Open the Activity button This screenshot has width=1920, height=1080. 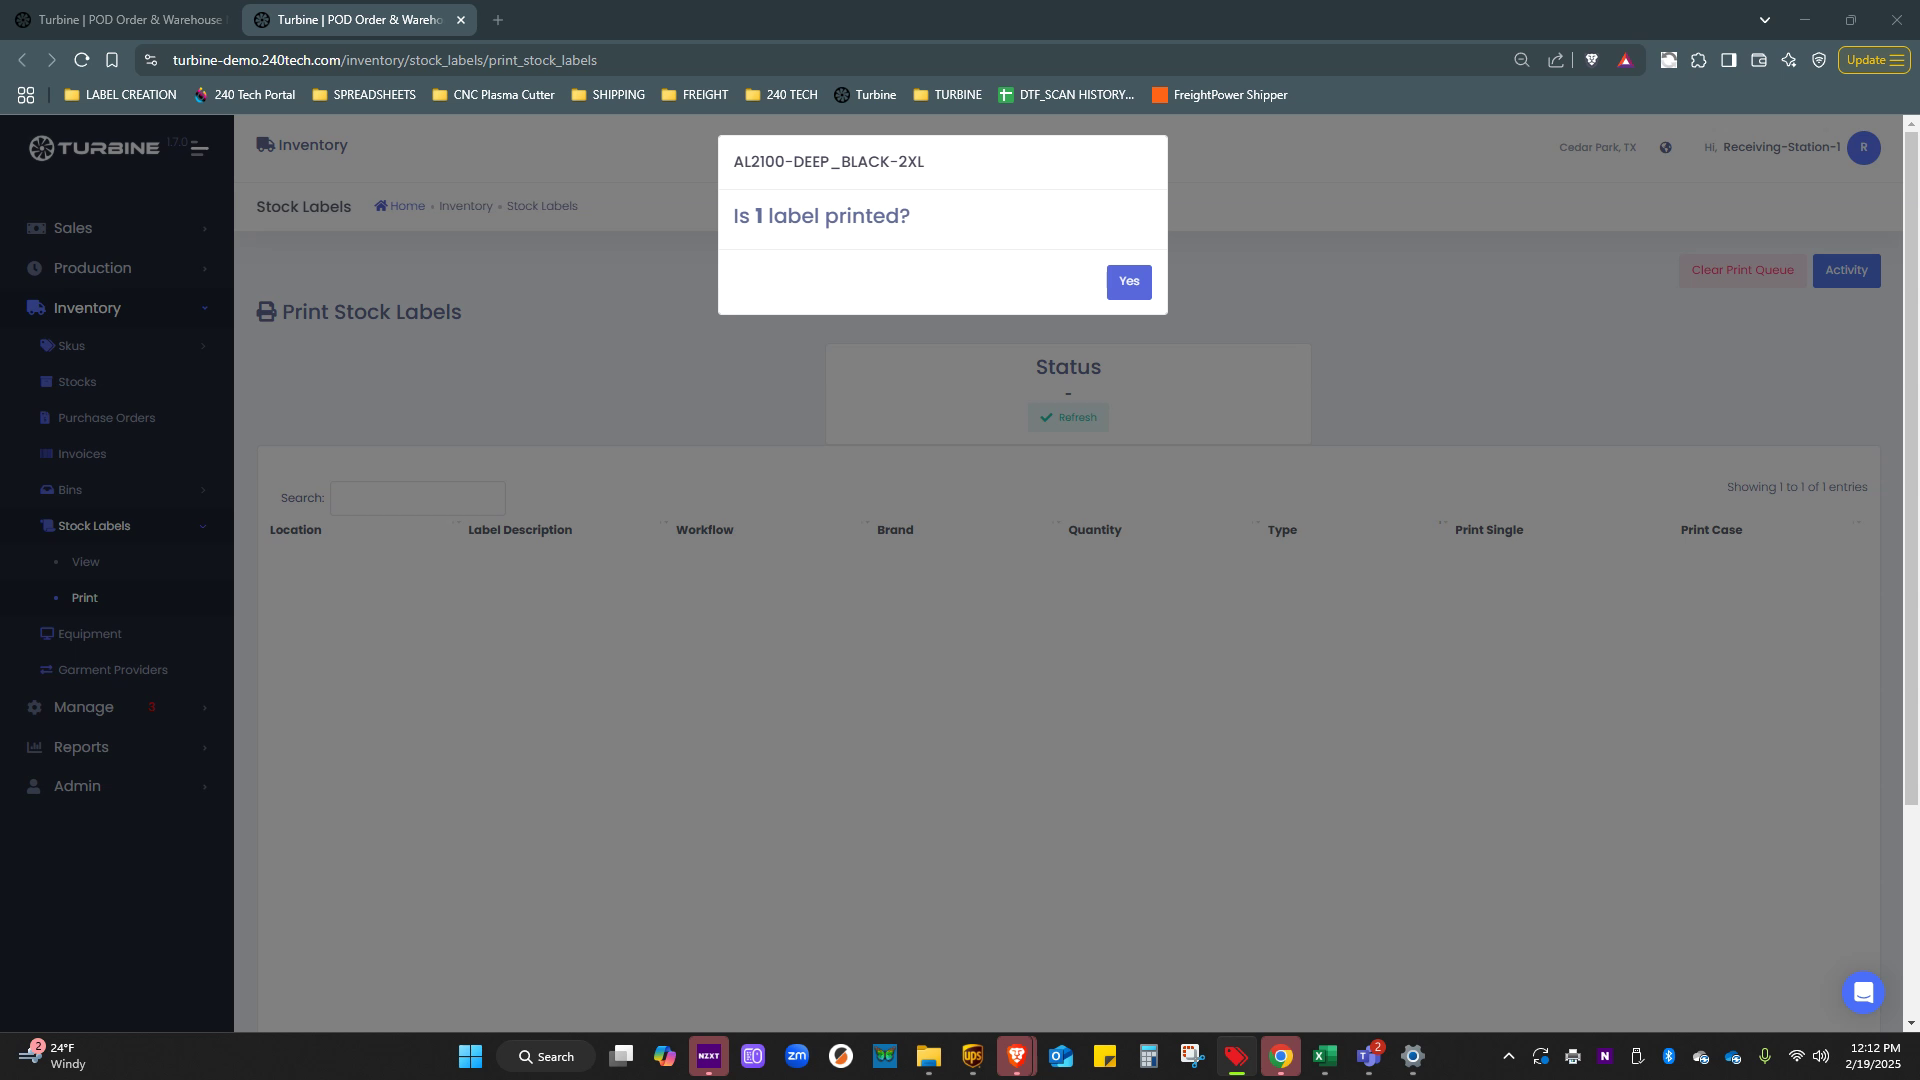click(1845, 271)
